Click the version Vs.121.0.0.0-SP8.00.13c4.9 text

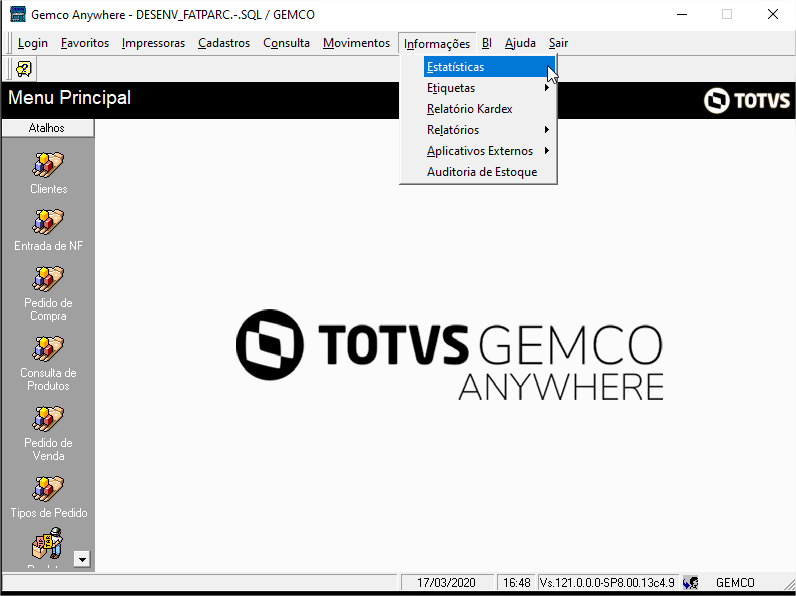[x=607, y=582]
